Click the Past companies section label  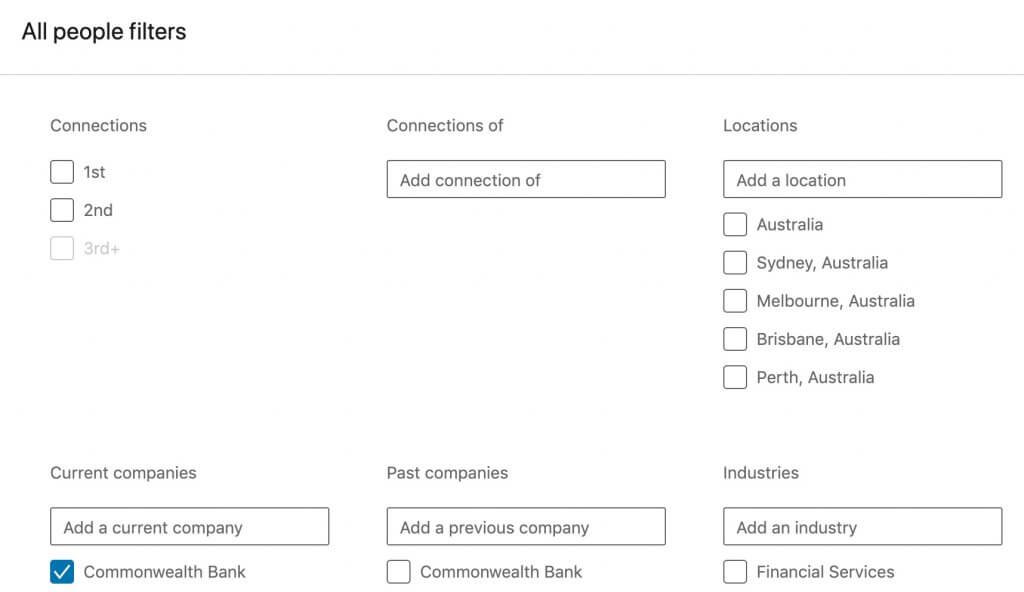447,472
